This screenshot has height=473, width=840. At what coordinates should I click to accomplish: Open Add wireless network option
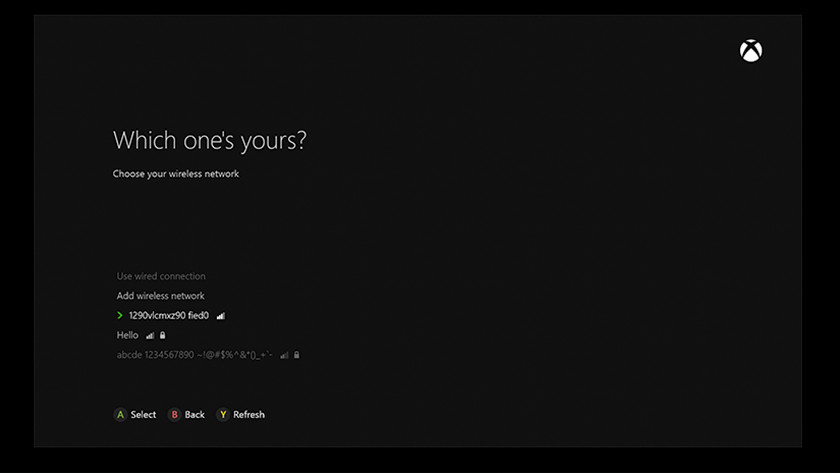tap(160, 296)
